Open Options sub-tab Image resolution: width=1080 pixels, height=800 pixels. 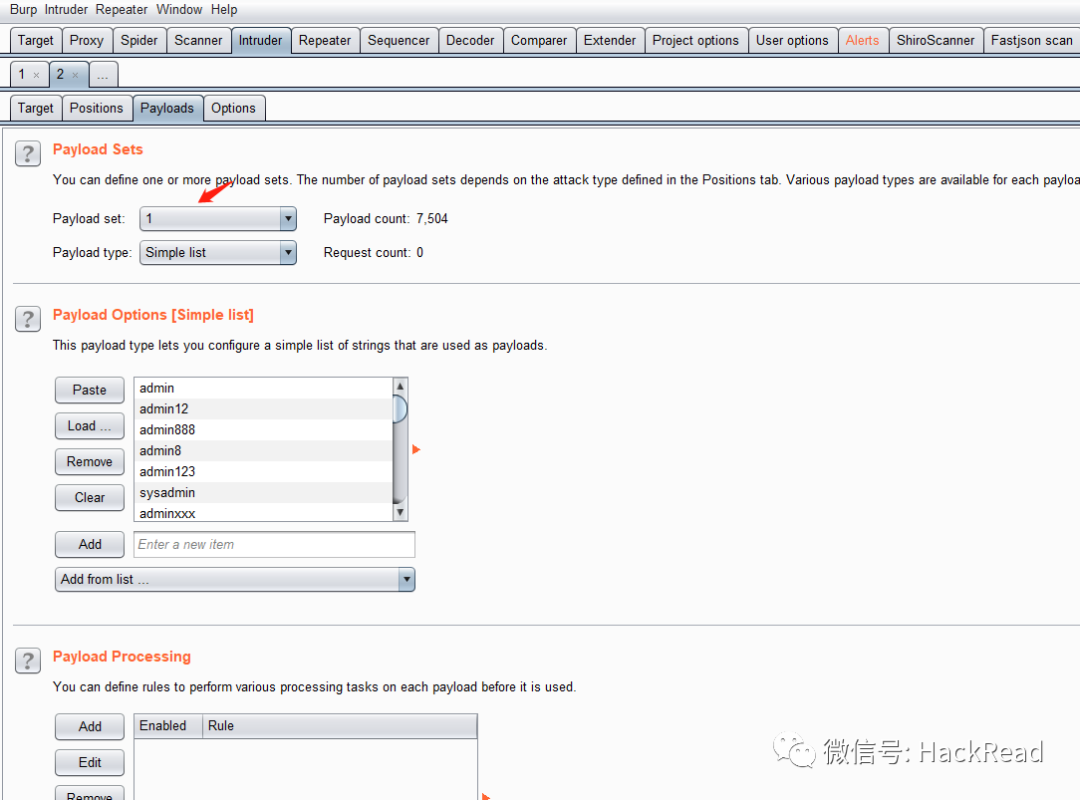point(233,108)
